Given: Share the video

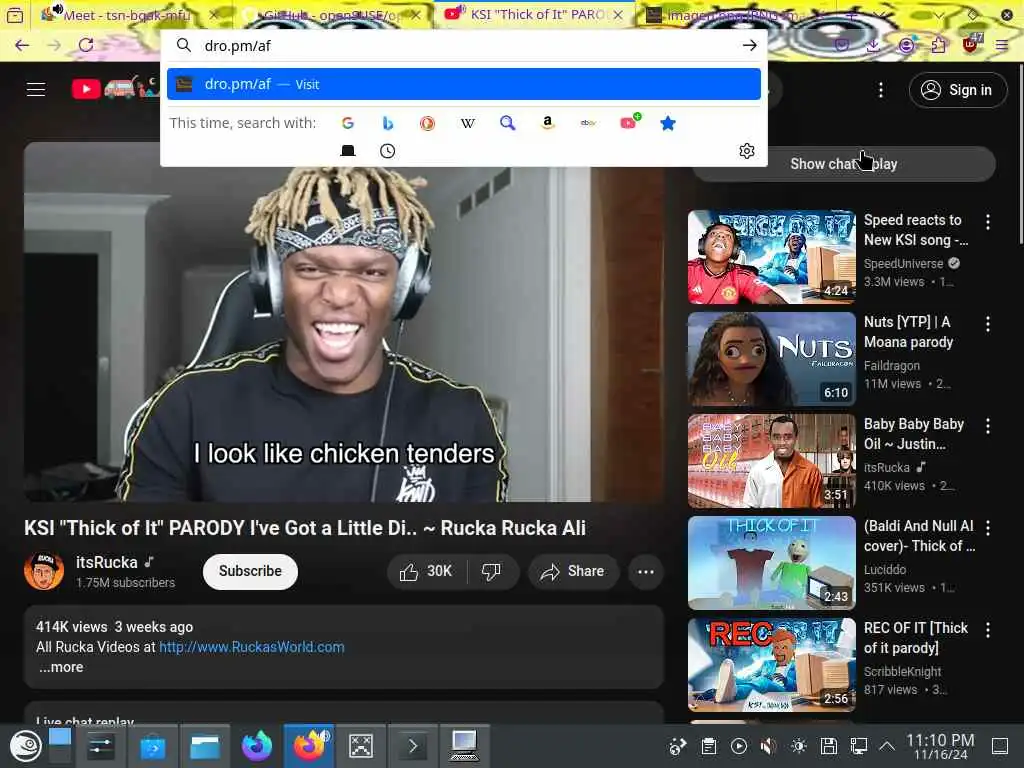Looking at the screenshot, I should 573,571.
